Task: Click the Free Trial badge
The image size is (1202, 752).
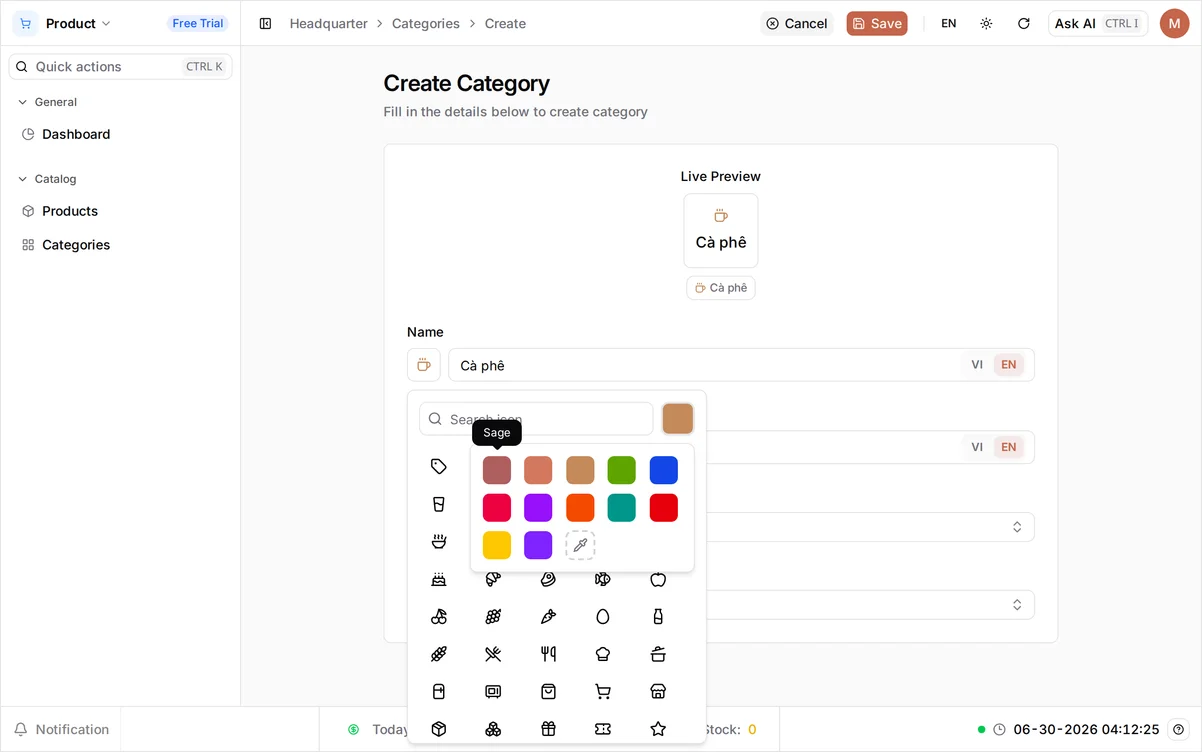Action: [x=198, y=23]
